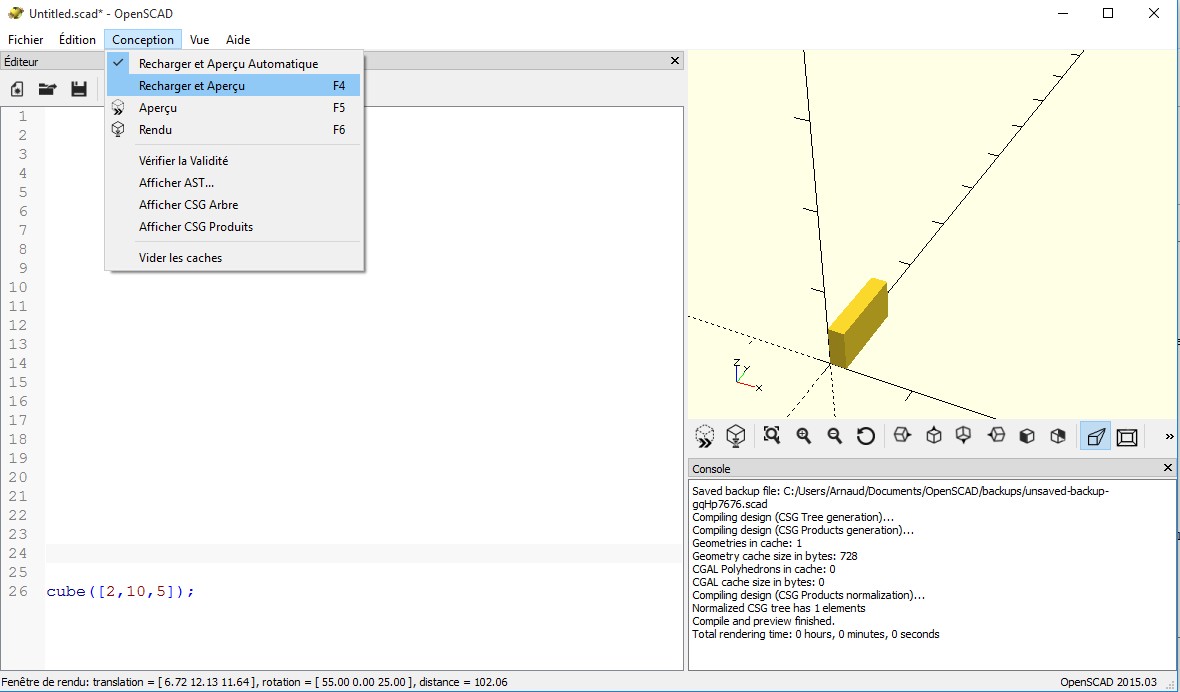Choose Afficher CSG Produits
The width and height of the screenshot is (1180, 692).
[235, 226]
